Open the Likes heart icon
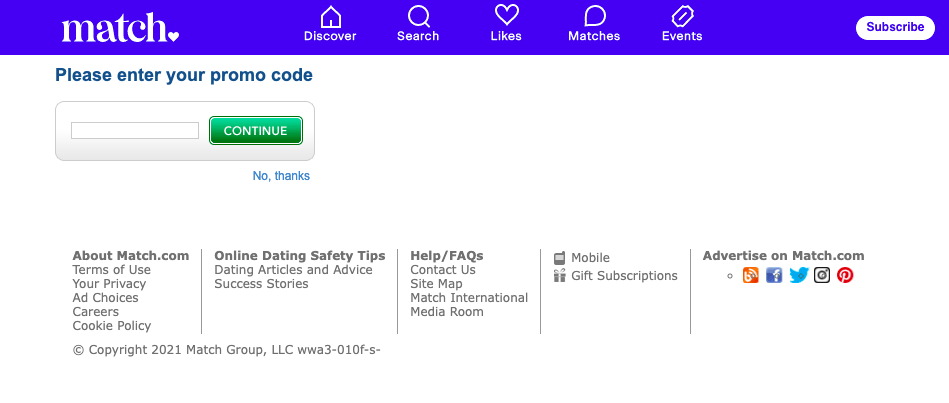 coord(506,15)
